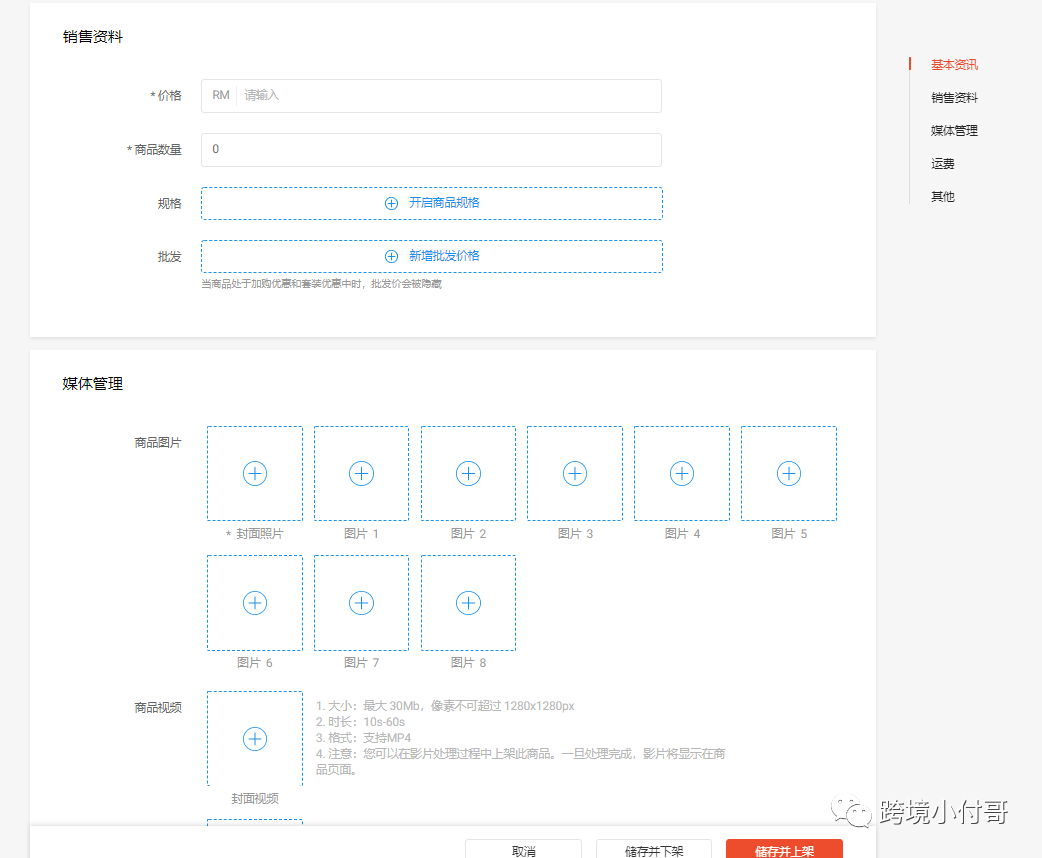
Task: Add a picture to the 图片 8 slot
Action: click(469, 603)
